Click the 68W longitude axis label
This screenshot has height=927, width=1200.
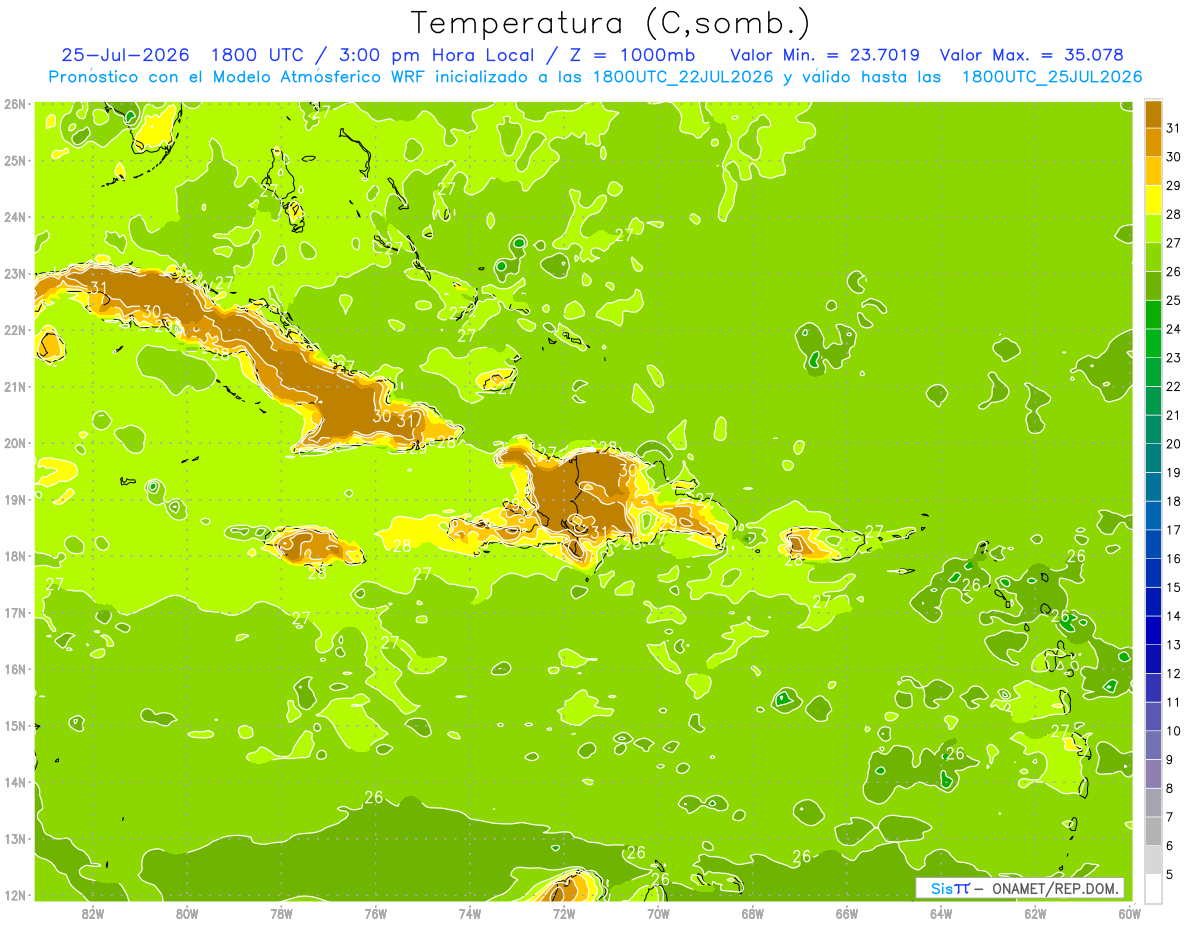pos(752,914)
